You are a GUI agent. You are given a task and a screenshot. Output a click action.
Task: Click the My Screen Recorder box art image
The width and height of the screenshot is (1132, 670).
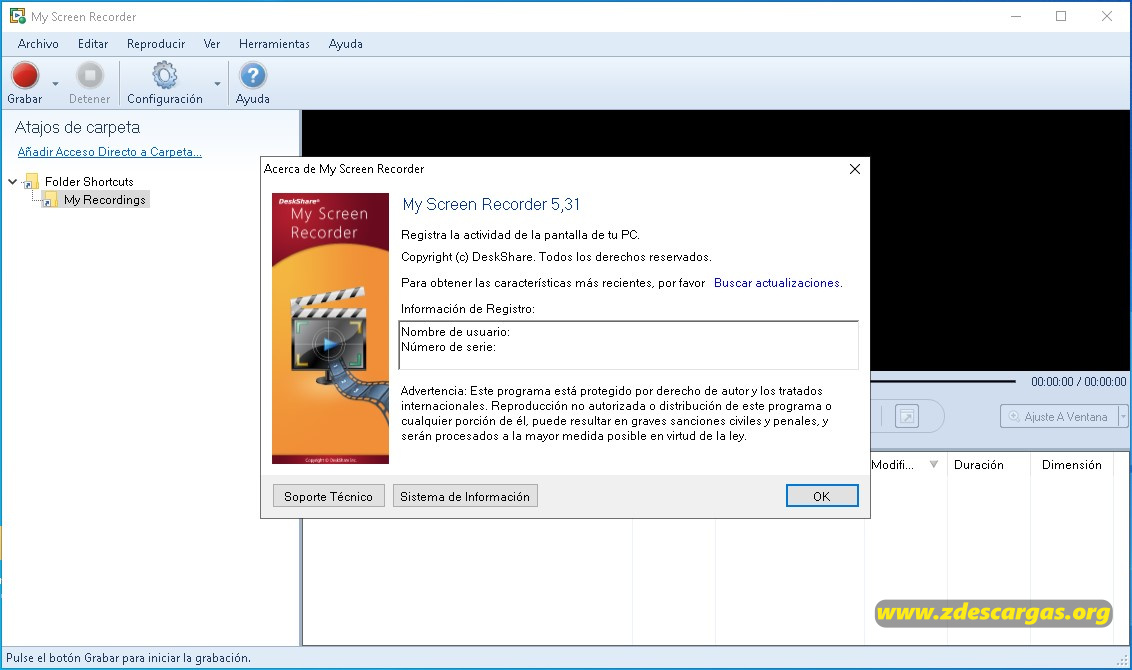(331, 329)
